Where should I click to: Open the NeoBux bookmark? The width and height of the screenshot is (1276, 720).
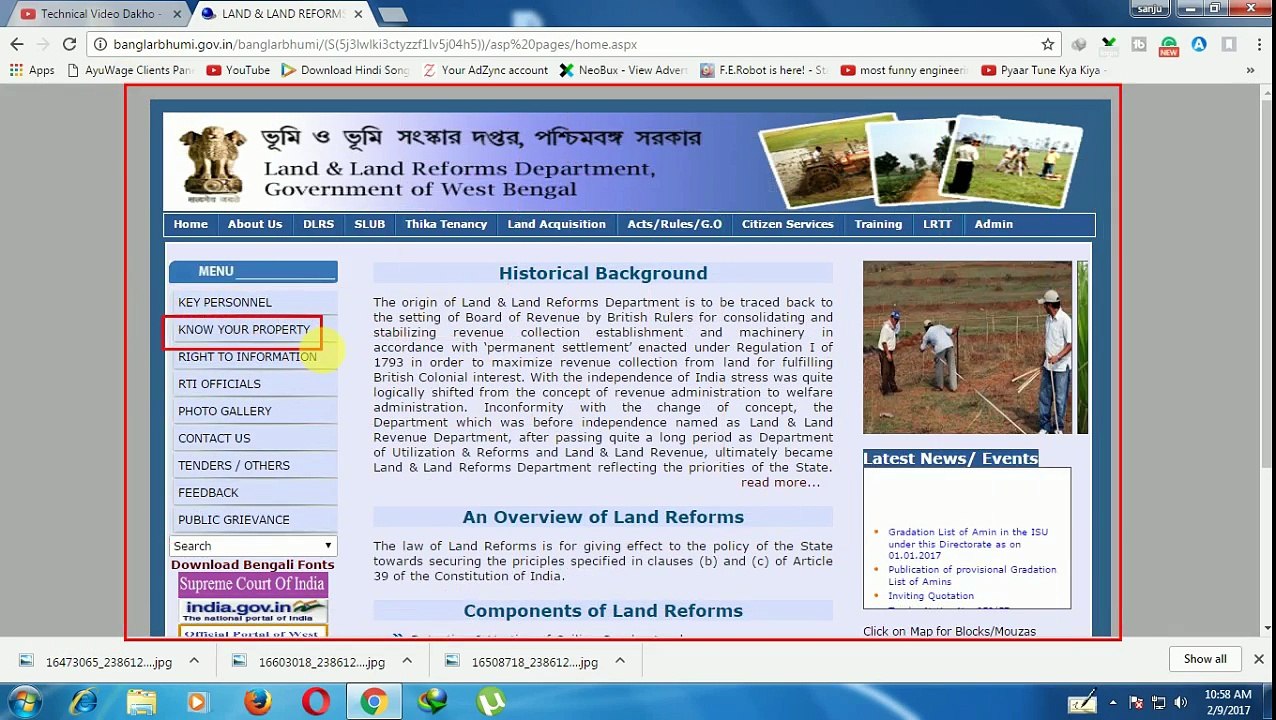click(x=623, y=70)
